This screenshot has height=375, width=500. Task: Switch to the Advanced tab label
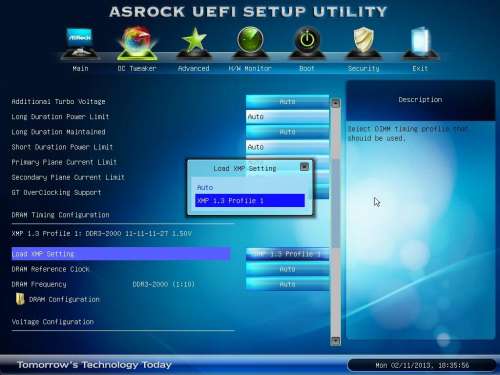(194, 68)
